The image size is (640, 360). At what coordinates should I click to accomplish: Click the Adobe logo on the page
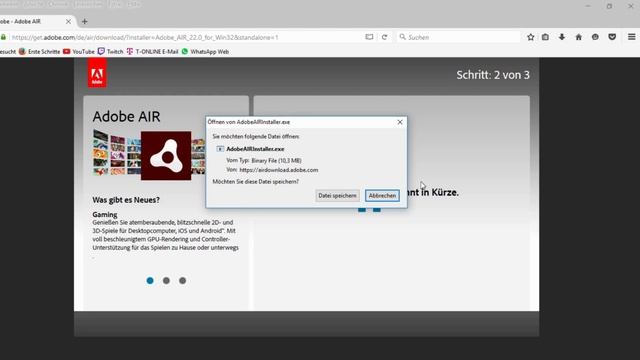pos(97,73)
